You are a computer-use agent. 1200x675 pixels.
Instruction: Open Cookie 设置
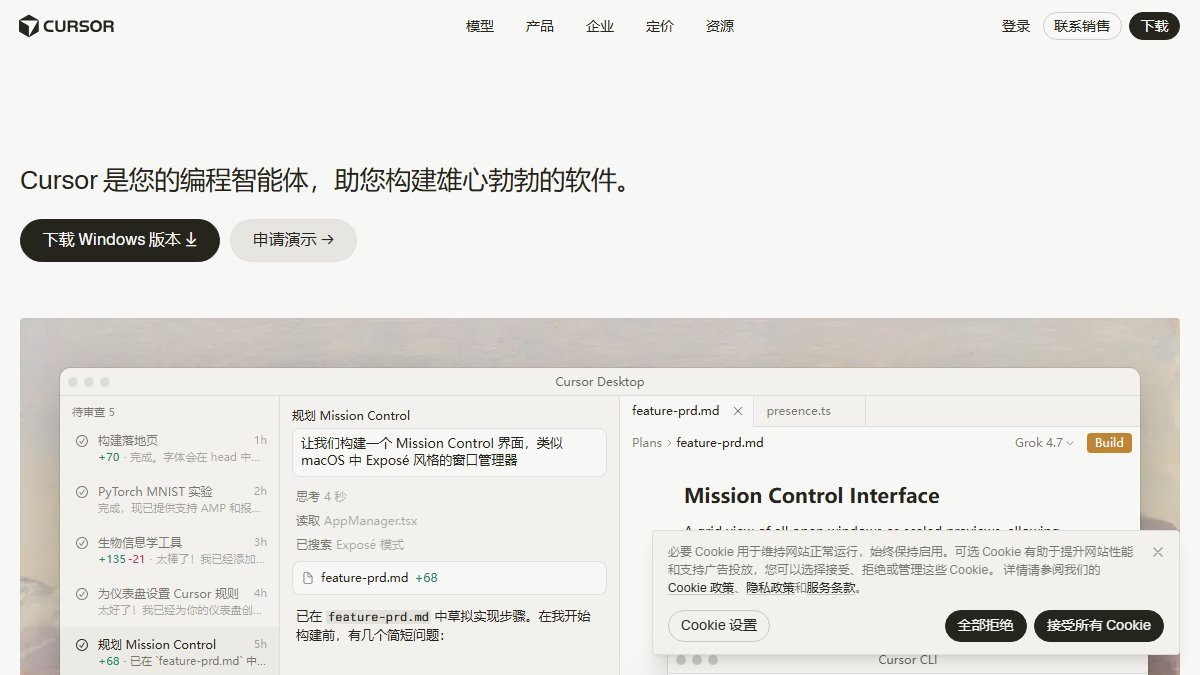(719, 626)
